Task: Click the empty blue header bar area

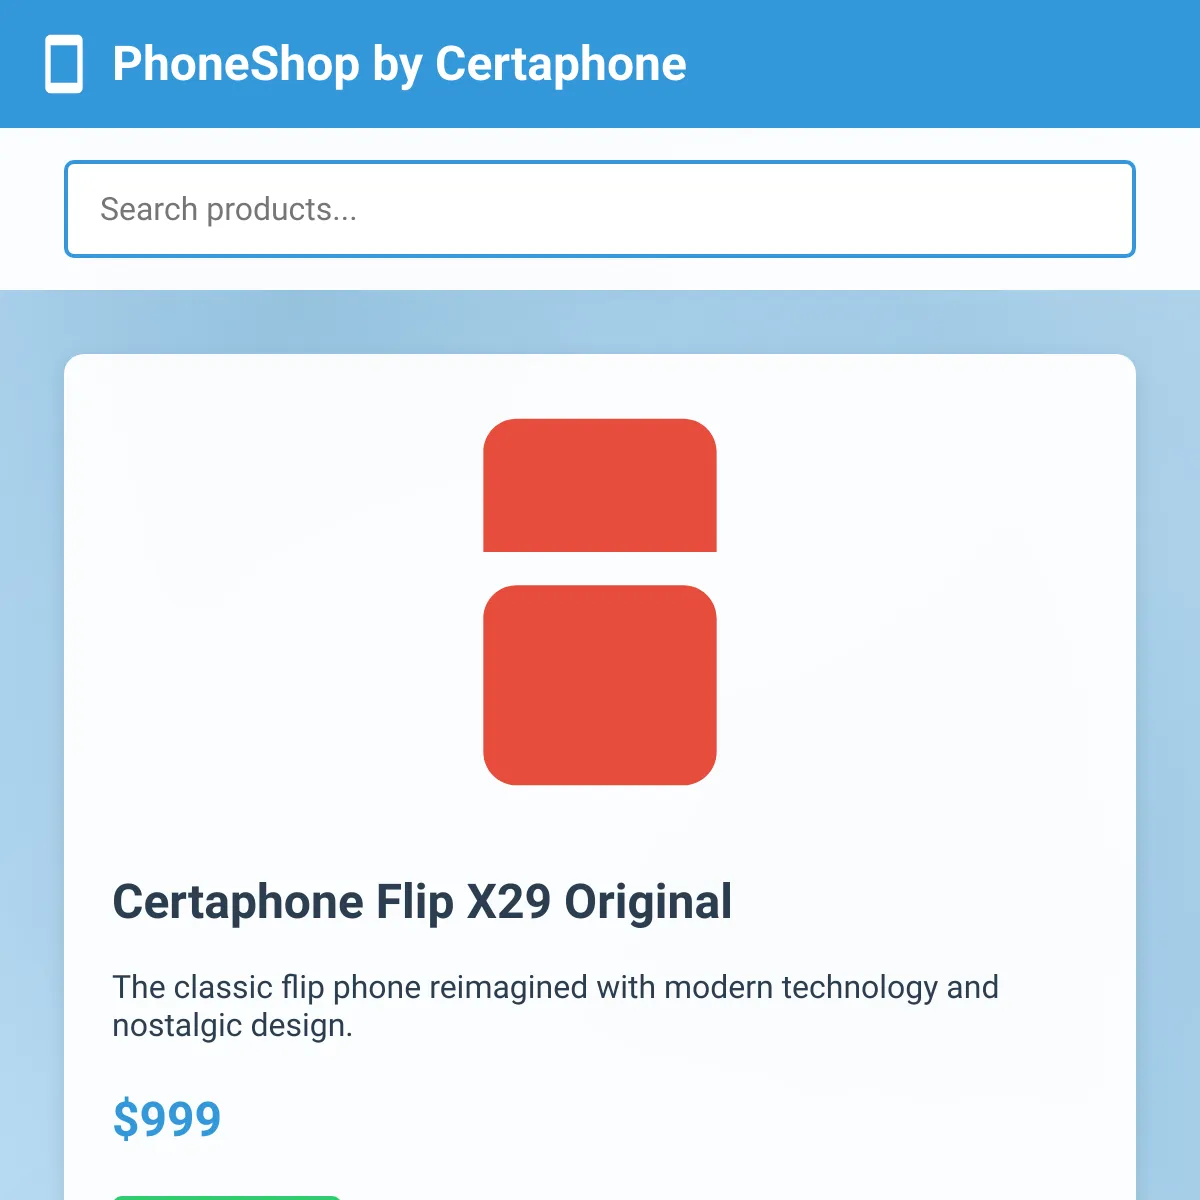Action: tap(940, 64)
